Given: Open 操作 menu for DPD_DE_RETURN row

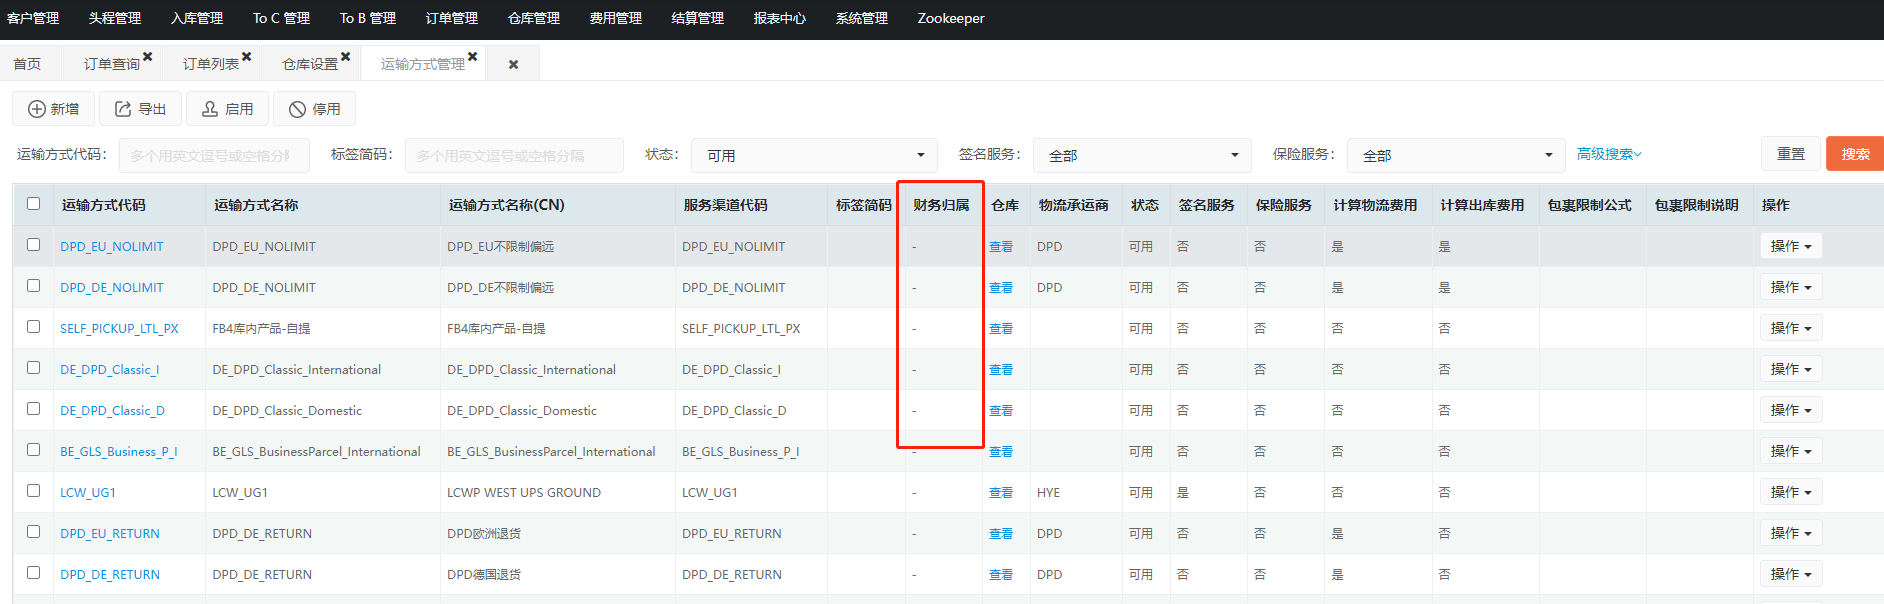Looking at the screenshot, I should coord(1791,574).
